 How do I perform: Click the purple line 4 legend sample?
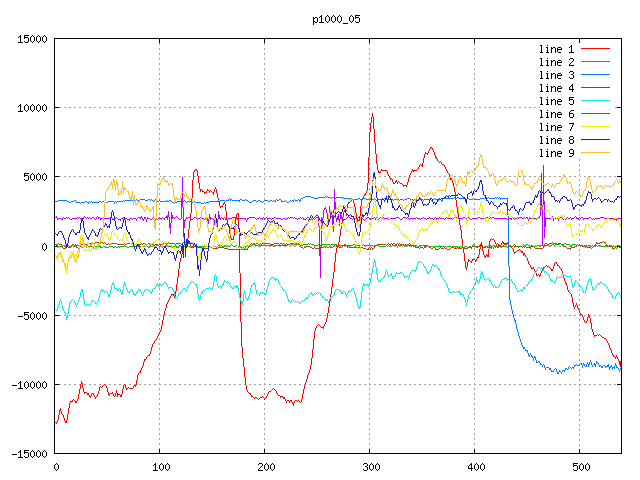click(x=595, y=88)
